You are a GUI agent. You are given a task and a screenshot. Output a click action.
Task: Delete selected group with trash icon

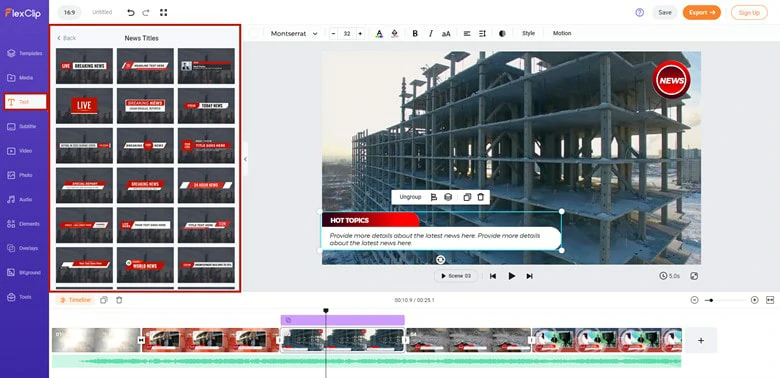[481, 197]
